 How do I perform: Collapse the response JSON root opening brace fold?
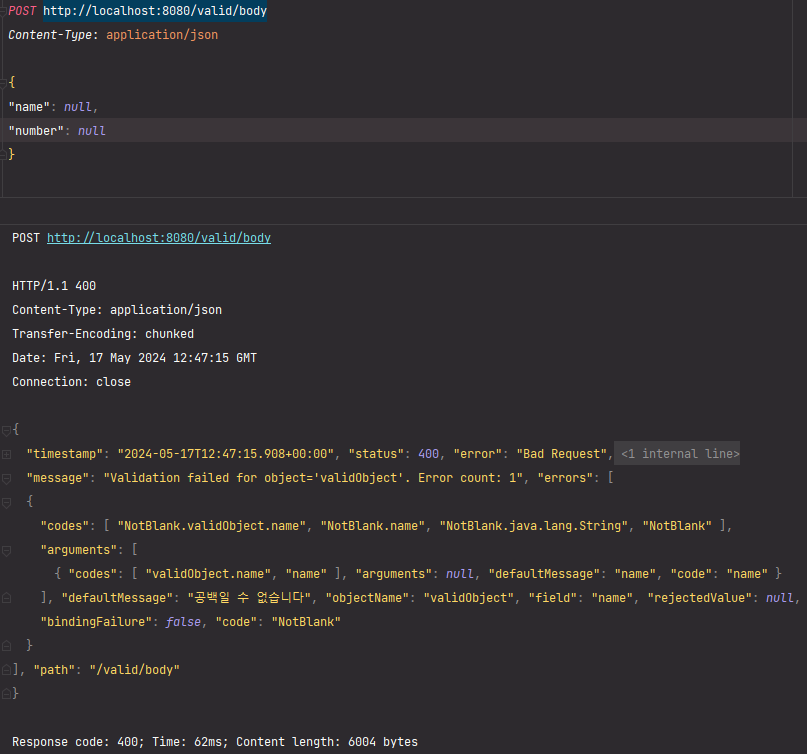pos(6,430)
